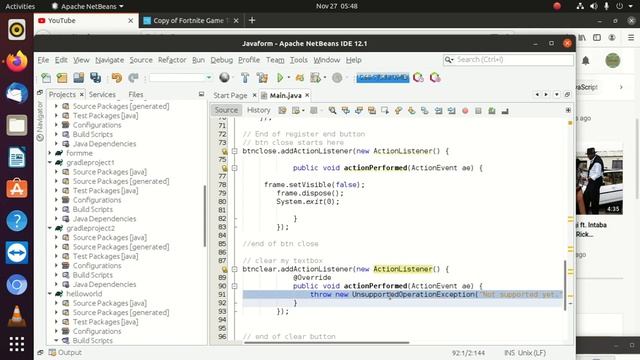Open the Refactor menu

click(x=172, y=60)
